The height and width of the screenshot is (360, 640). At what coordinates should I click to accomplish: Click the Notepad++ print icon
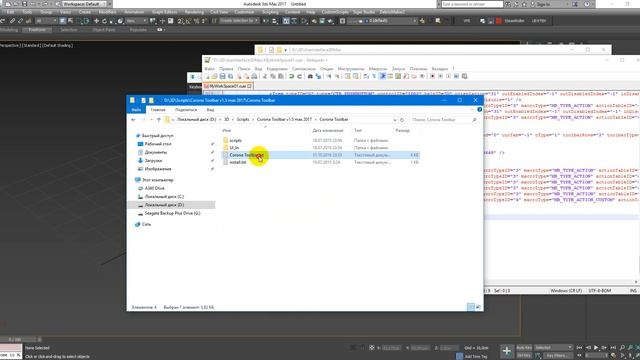[x=254, y=76]
